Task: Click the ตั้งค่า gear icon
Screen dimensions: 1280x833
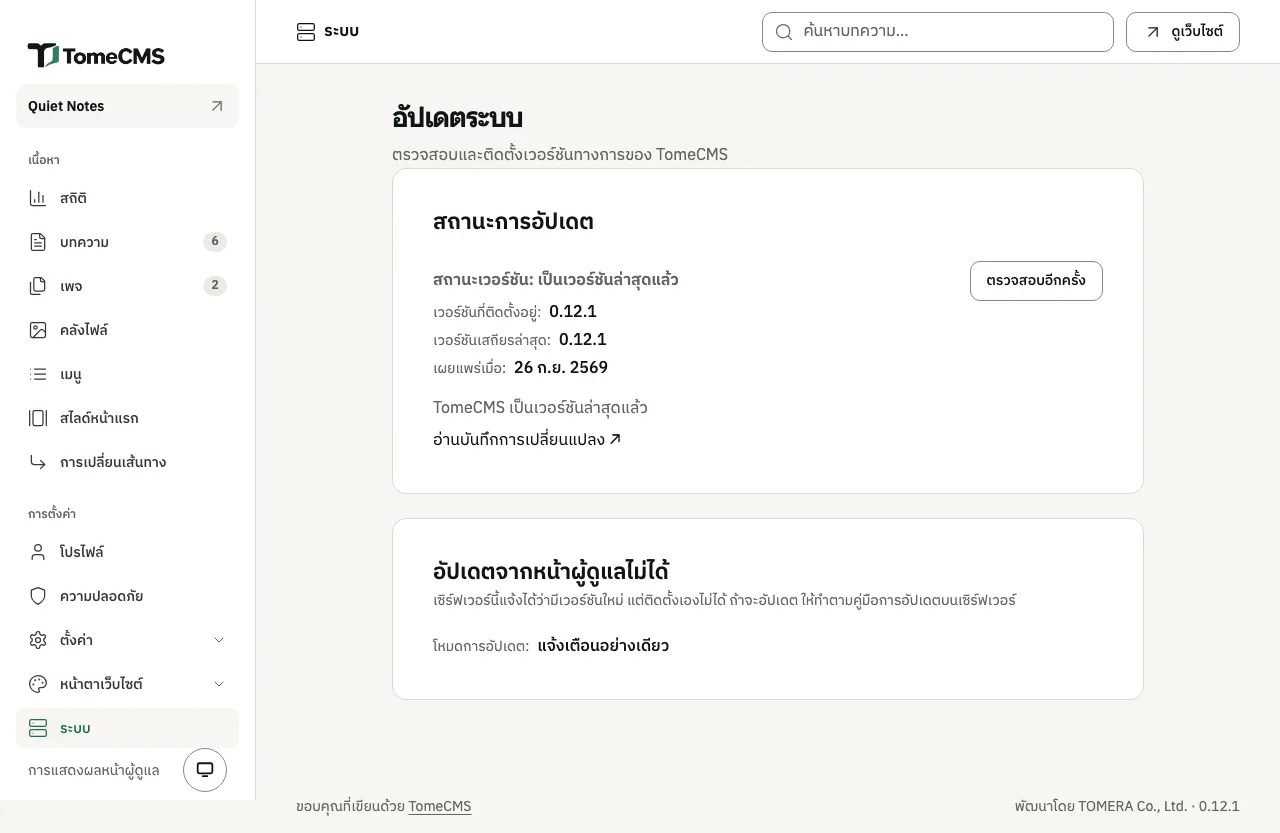Action: 38,640
